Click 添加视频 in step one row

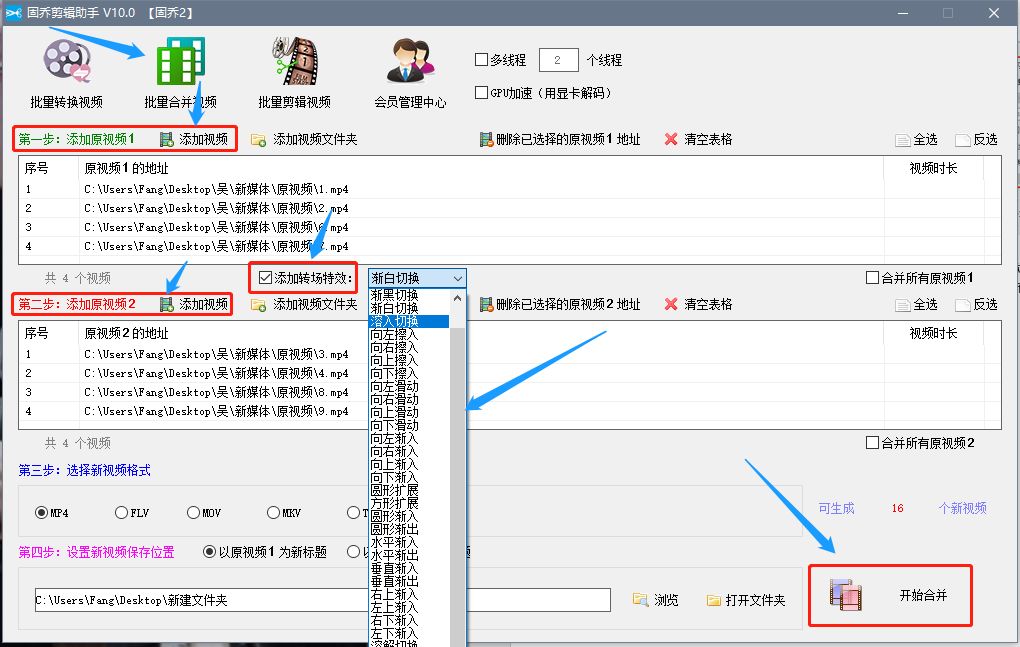click(x=195, y=139)
